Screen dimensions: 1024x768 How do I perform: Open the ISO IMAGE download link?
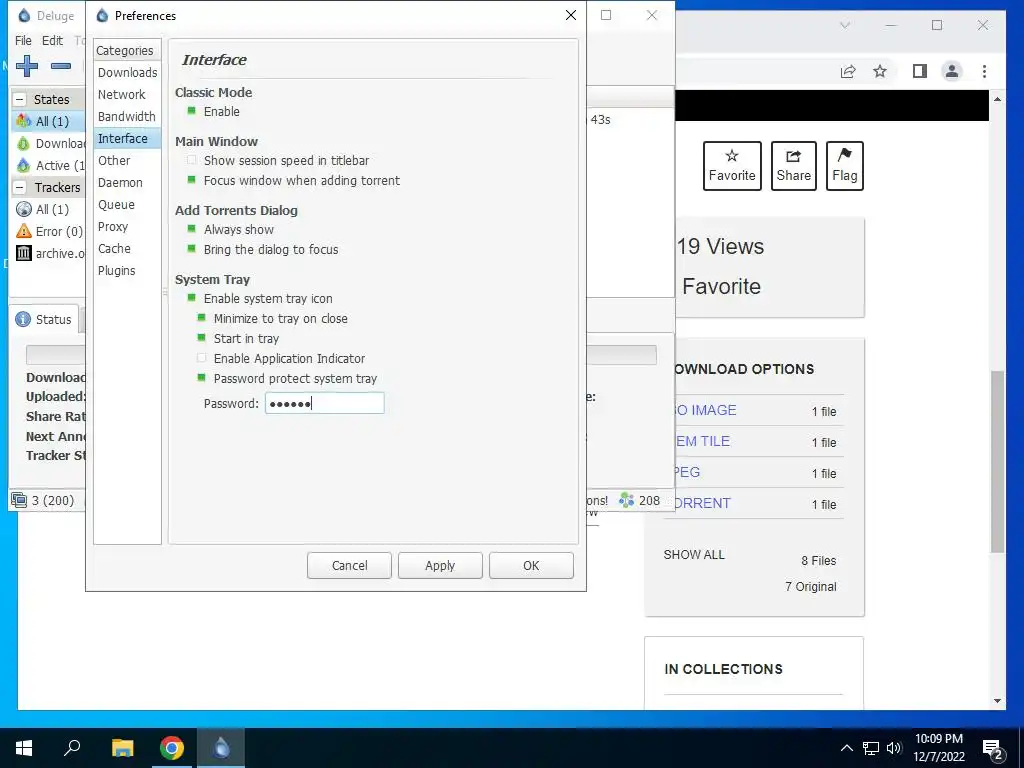(x=705, y=410)
